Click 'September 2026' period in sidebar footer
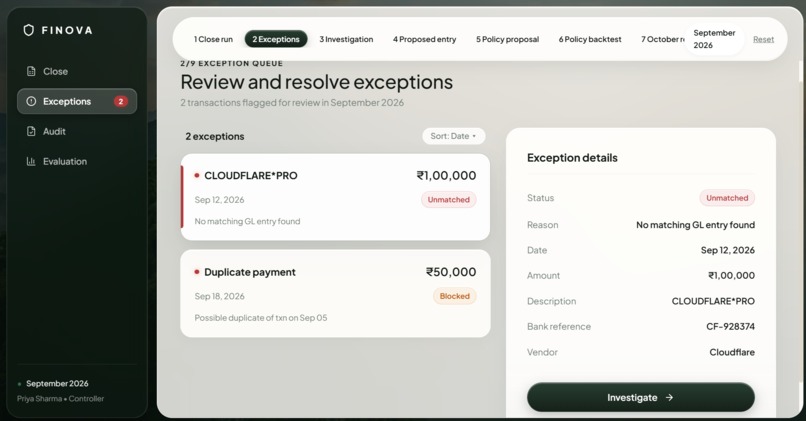The image size is (806, 421). point(57,383)
